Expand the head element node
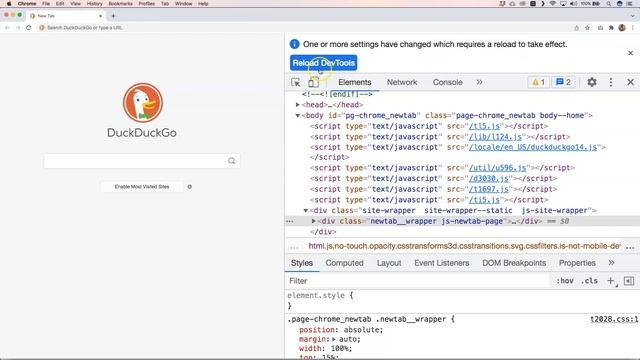Viewport: 640px width, 360px height. 298,105
